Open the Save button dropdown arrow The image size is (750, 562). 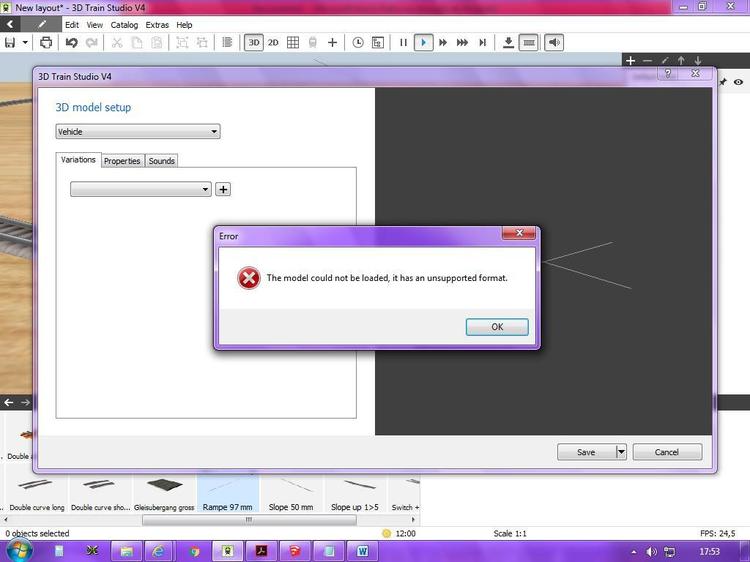coord(621,452)
